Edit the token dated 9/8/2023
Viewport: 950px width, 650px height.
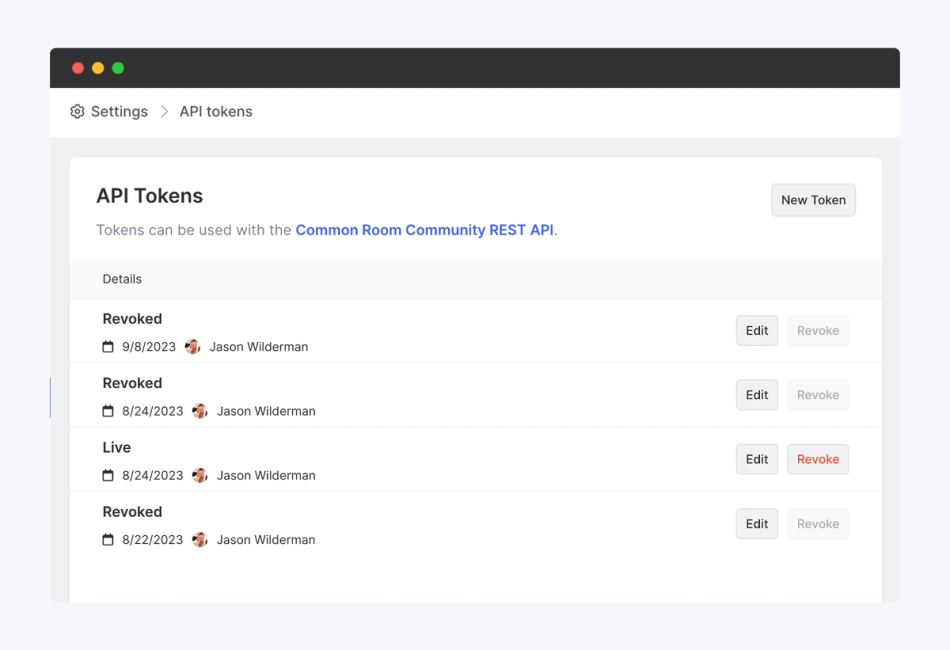(x=757, y=330)
